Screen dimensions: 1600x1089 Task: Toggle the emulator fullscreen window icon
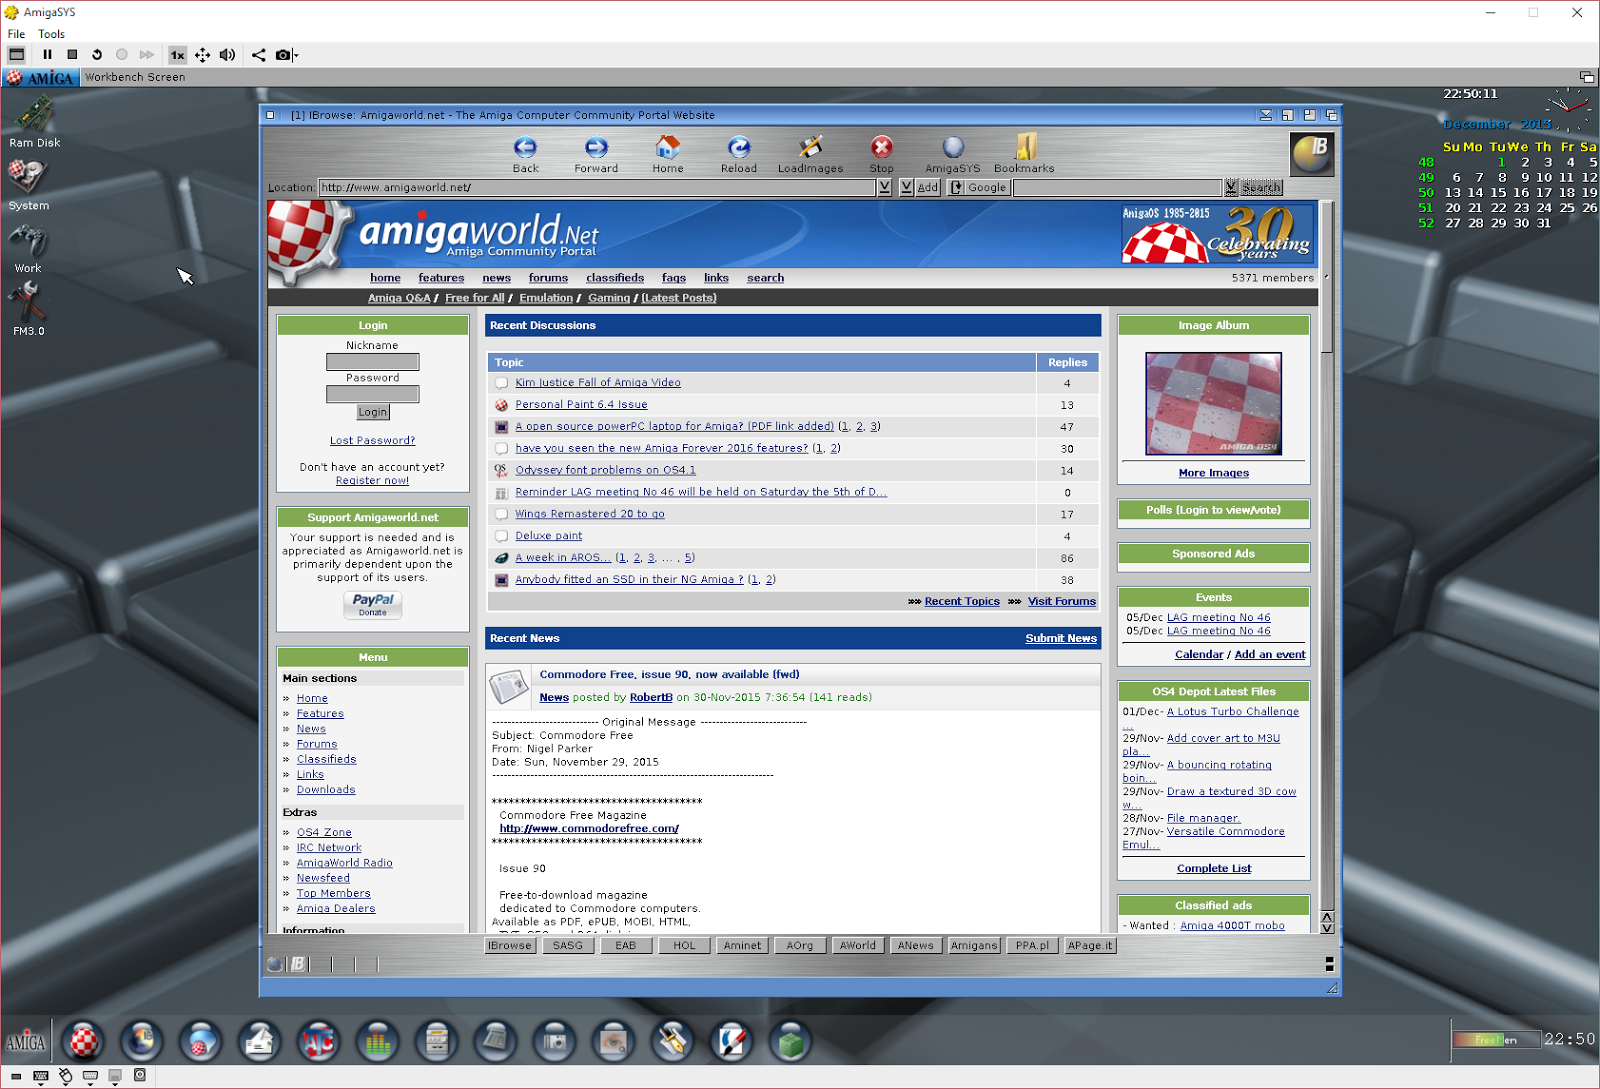click(x=16, y=55)
